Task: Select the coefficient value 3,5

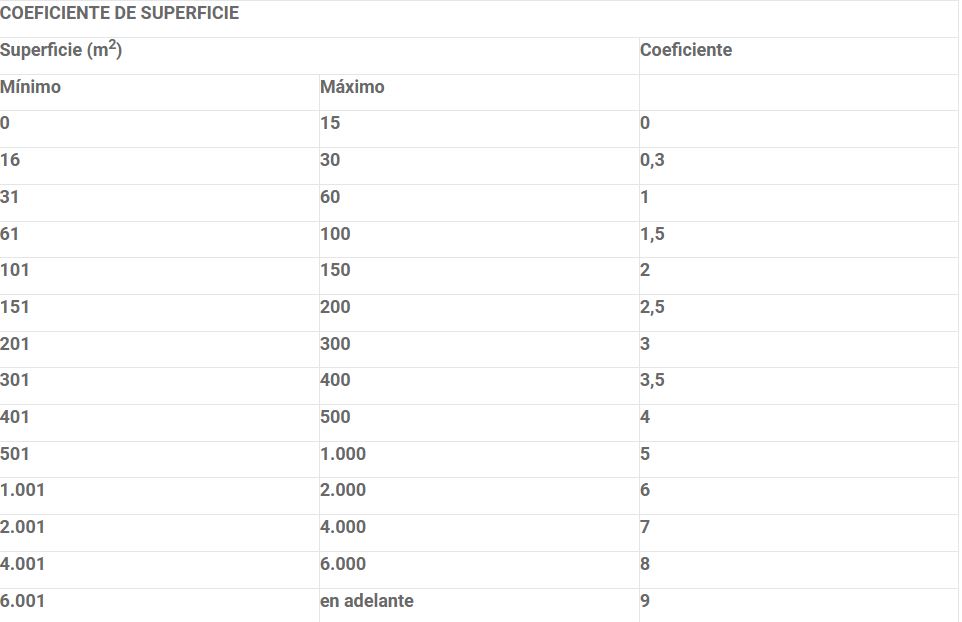Action: [652, 380]
